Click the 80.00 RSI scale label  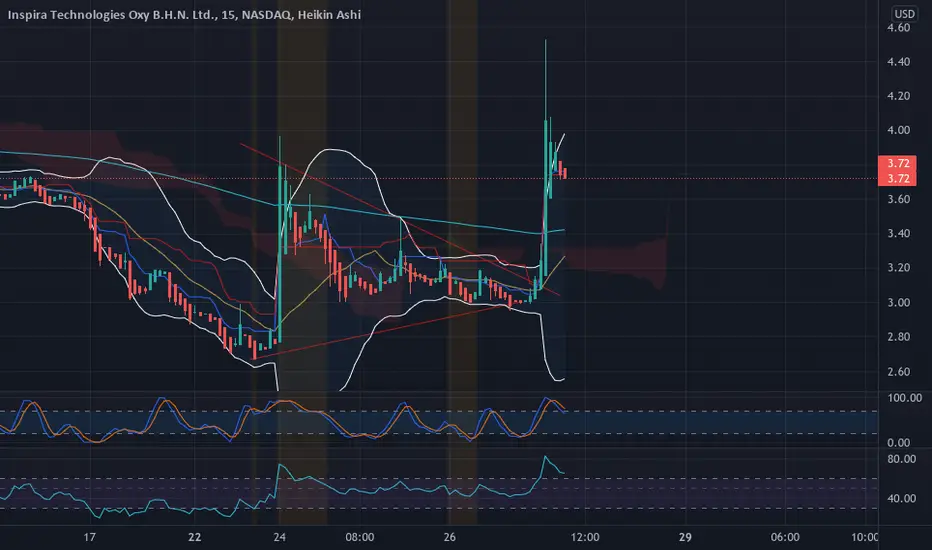[x=901, y=459]
